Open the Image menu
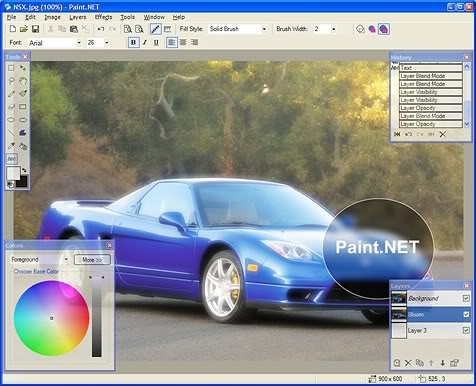476x386 pixels. pos(52,17)
